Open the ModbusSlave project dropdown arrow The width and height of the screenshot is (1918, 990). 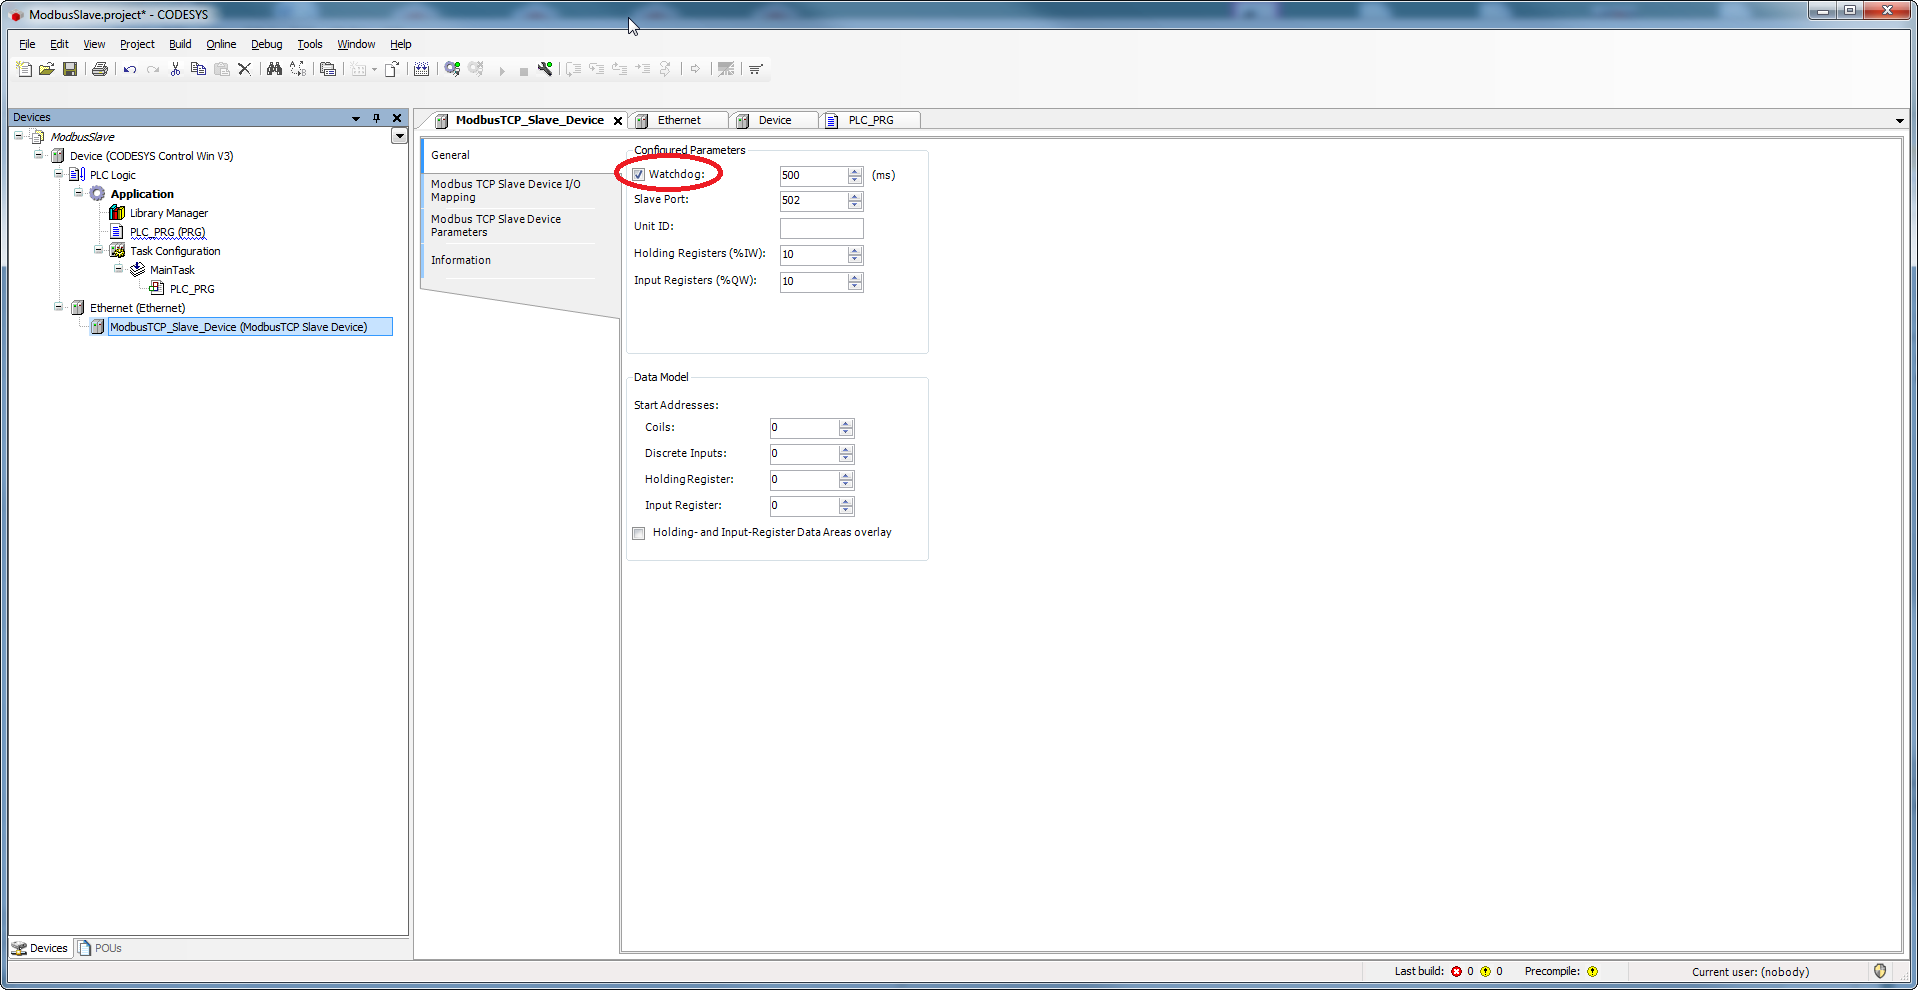pyautogui.click(x=399, y=136)
